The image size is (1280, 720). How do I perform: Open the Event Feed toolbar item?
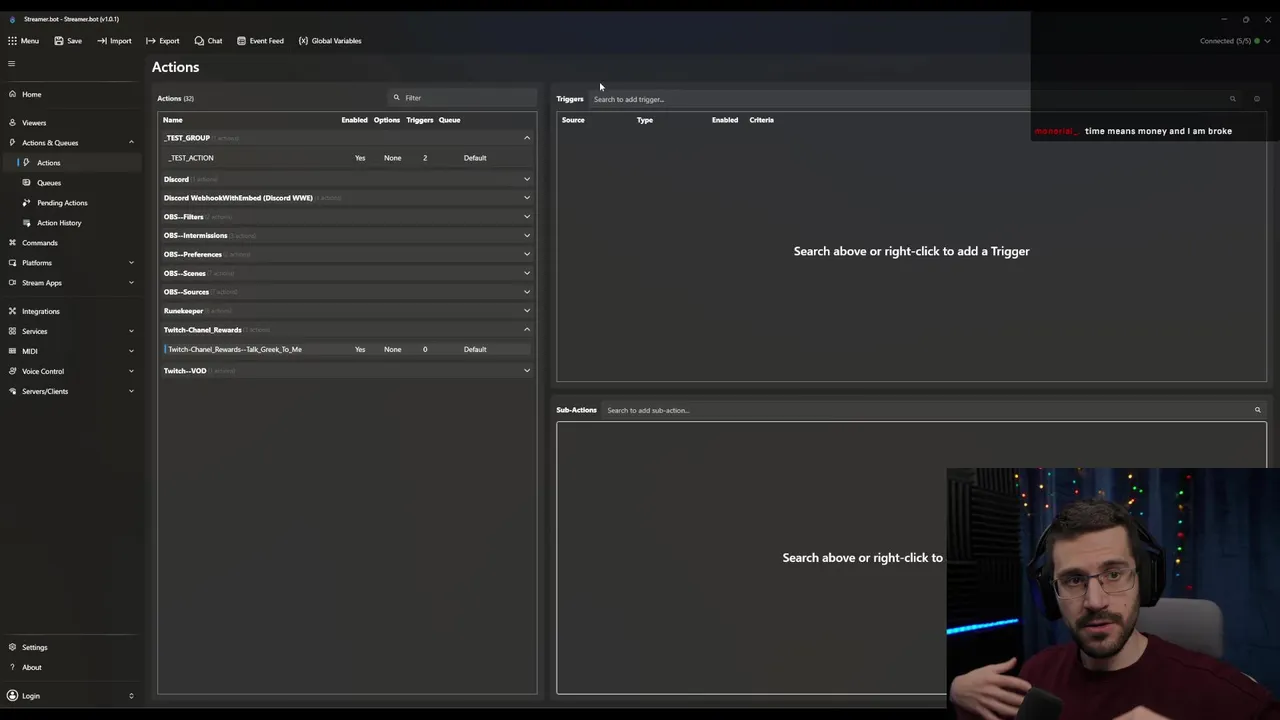[x=260, y=41]
